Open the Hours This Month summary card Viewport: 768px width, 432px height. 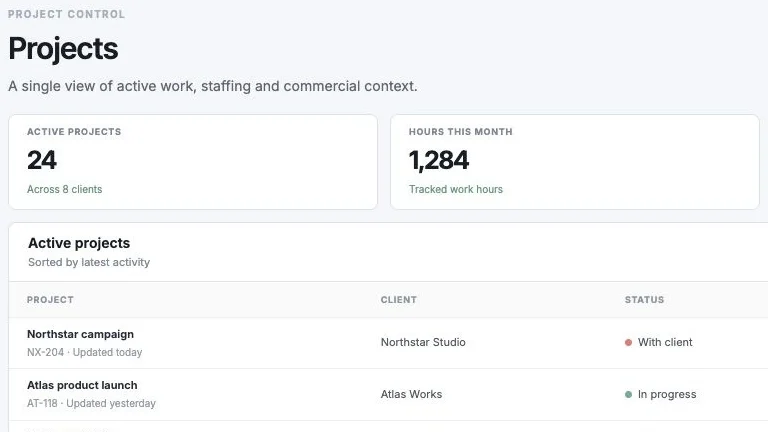575,162
